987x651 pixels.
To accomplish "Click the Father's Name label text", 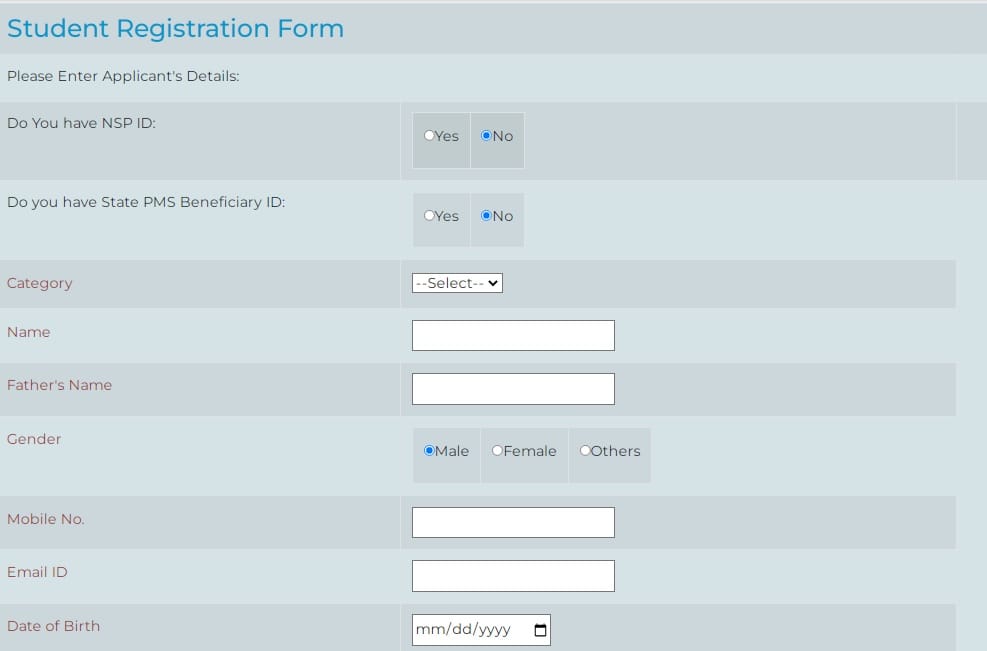I will [59, 385].
